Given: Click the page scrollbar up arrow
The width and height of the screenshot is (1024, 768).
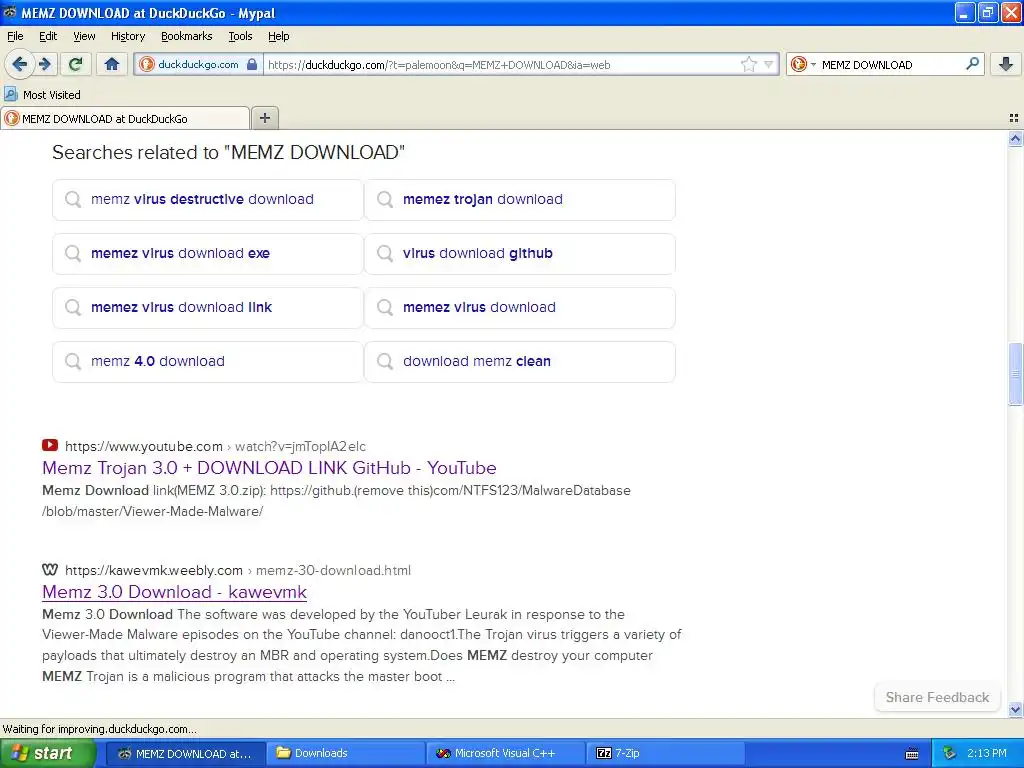Looking at the screenshot, I should pos(1015,138).
